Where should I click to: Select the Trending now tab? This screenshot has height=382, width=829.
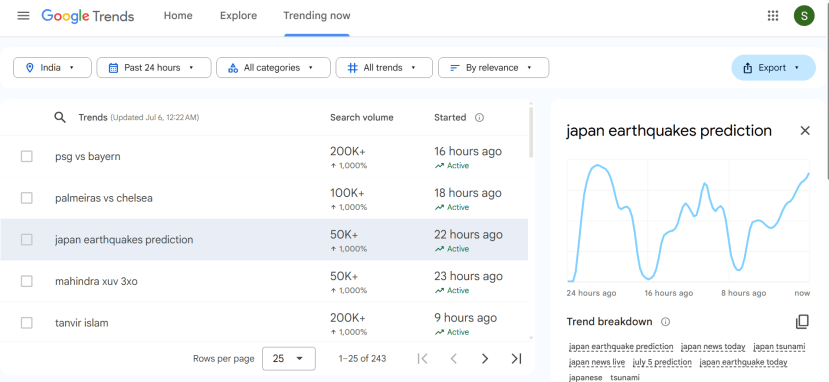(317, 16)
